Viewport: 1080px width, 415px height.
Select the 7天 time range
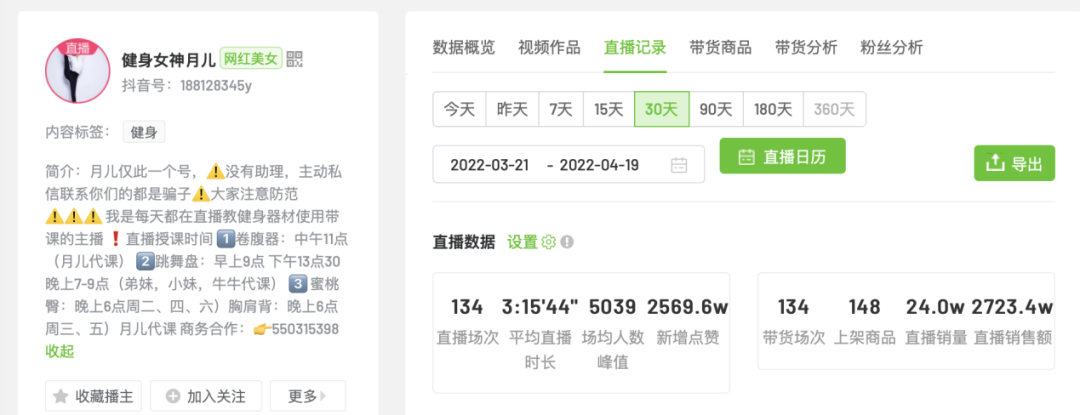click(x=561, y=109)
